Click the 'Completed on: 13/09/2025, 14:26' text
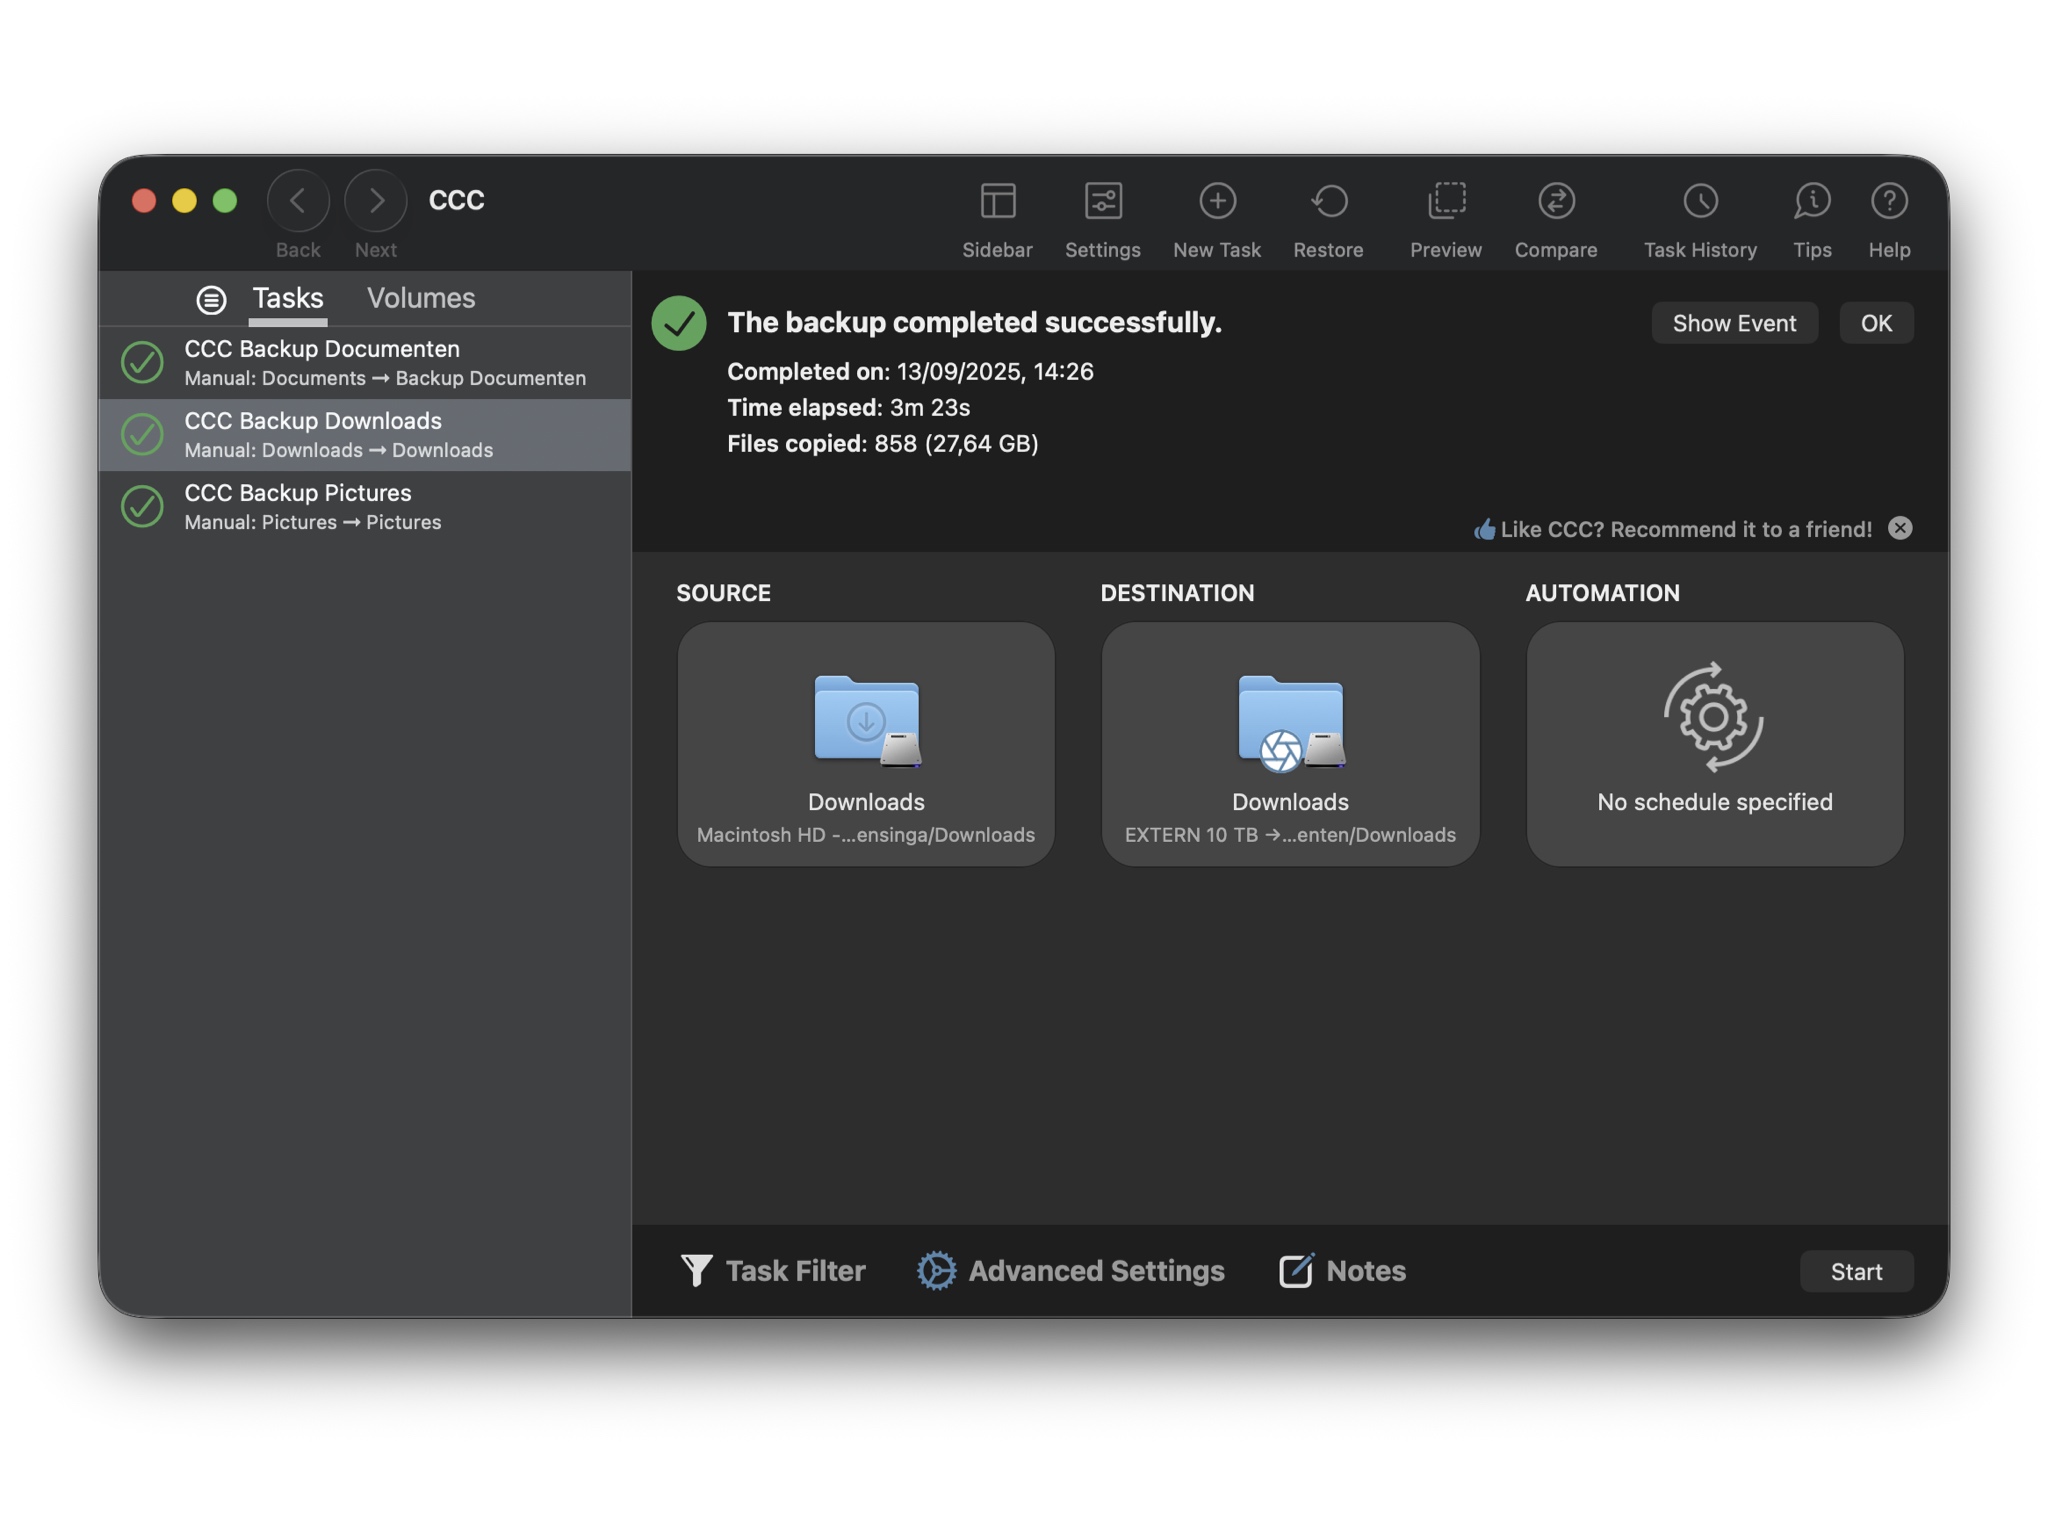The image size is (2048, 1536). point(910,371)
